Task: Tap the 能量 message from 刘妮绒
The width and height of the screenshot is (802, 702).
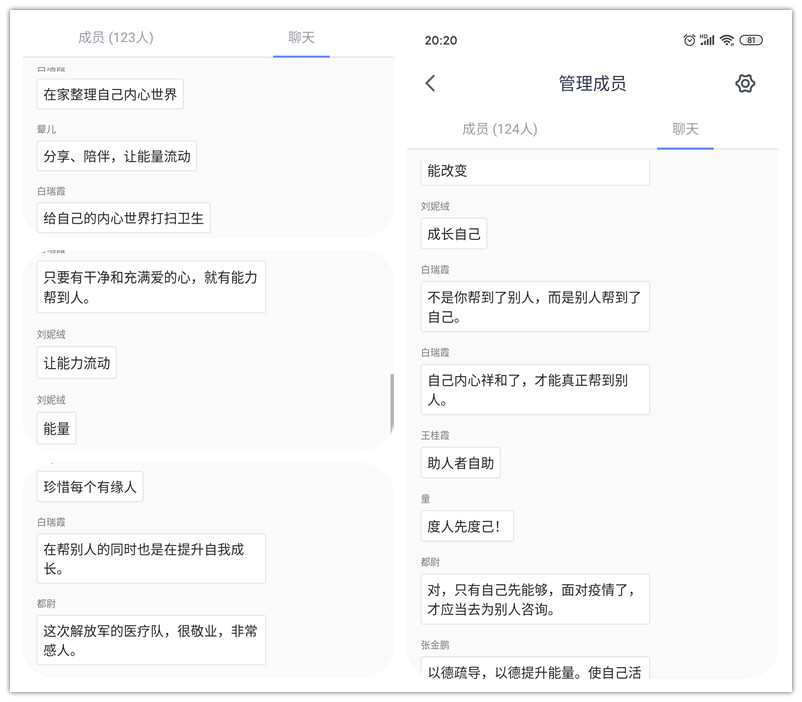Action: 56,427
